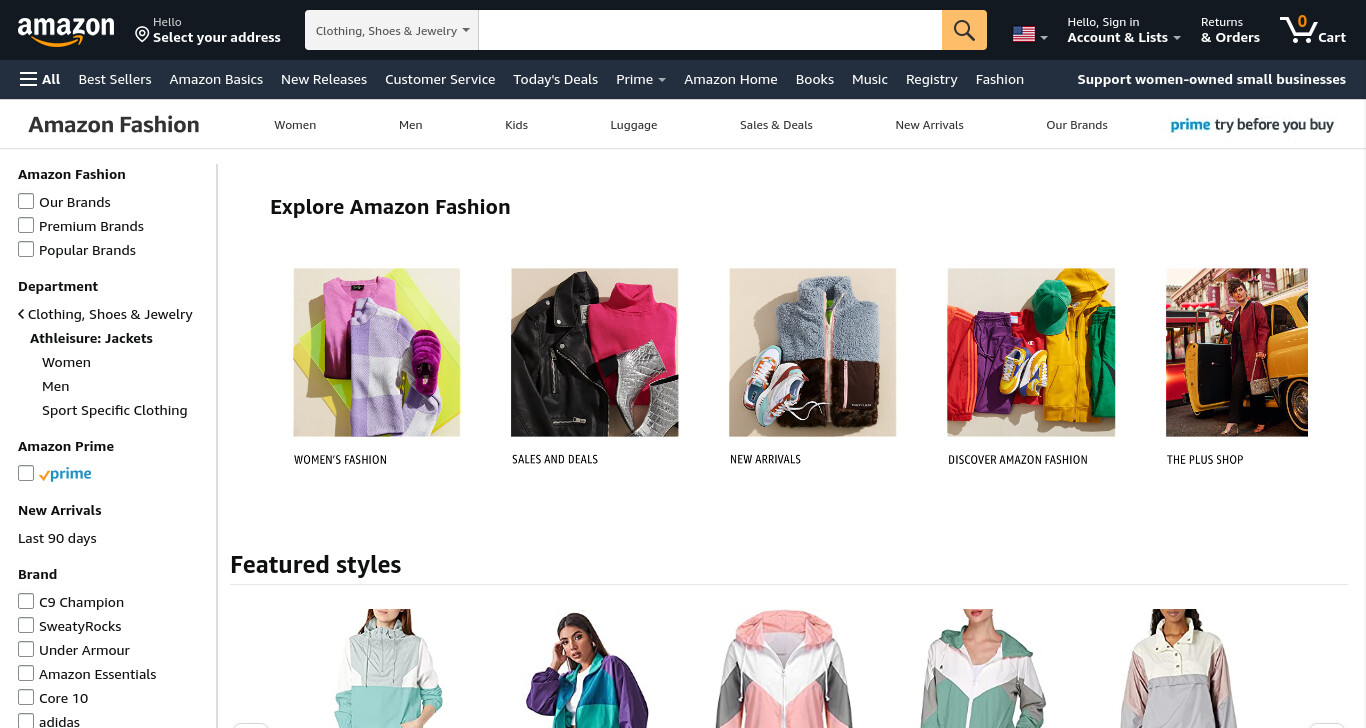1366x728 pixels.
Task: Enable the Prime filter checkbox
Action: click(x=26, y=473)
